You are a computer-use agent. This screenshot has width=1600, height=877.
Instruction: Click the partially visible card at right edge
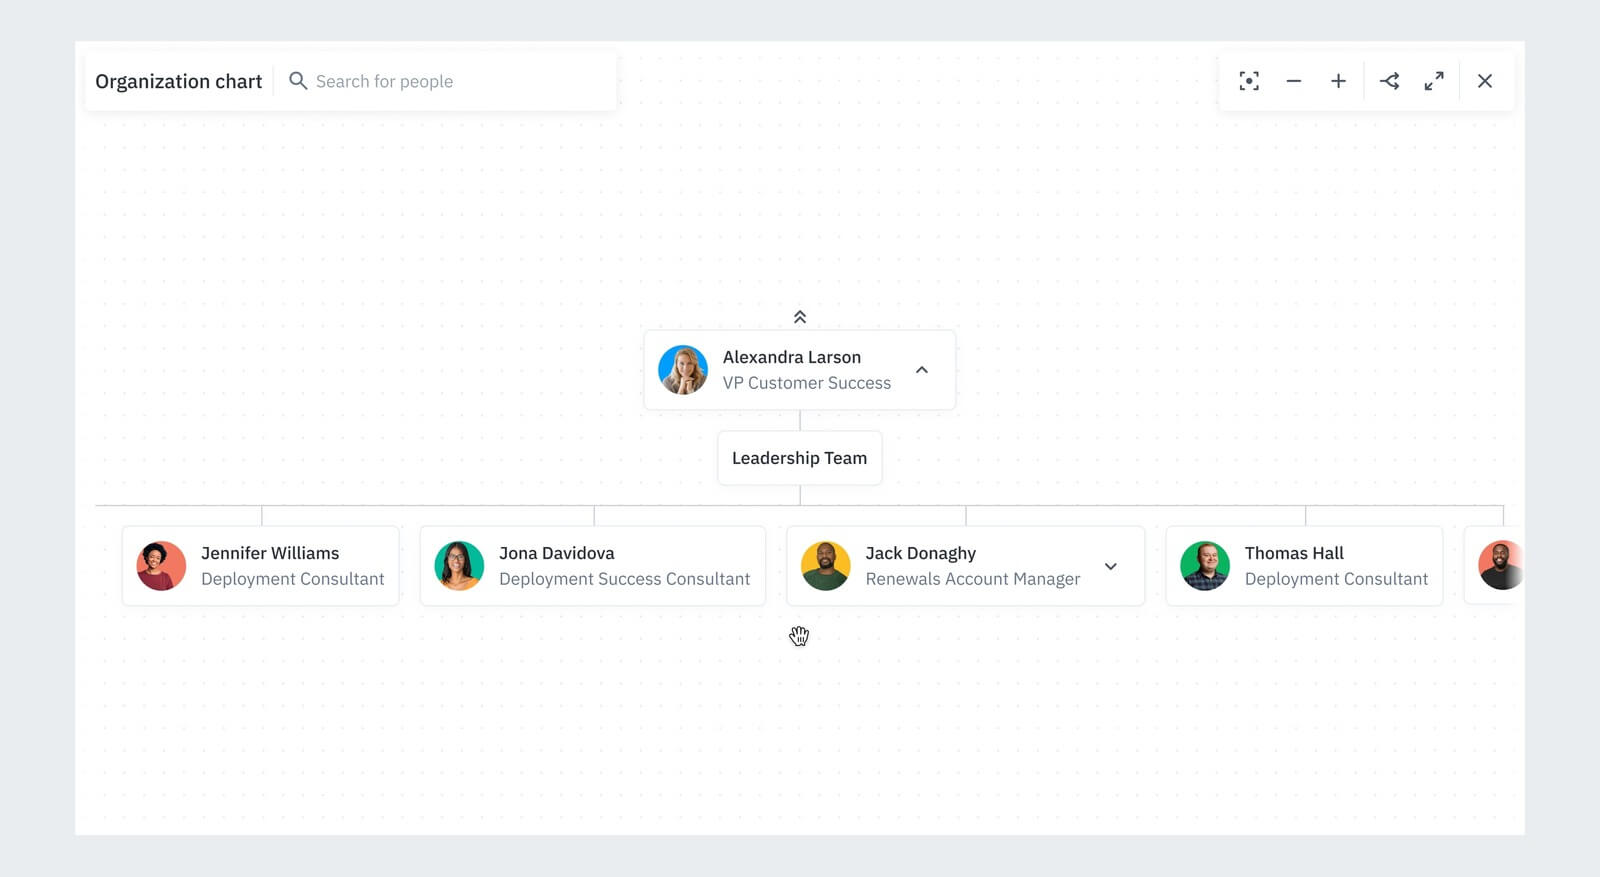[x=1500, y=565]
